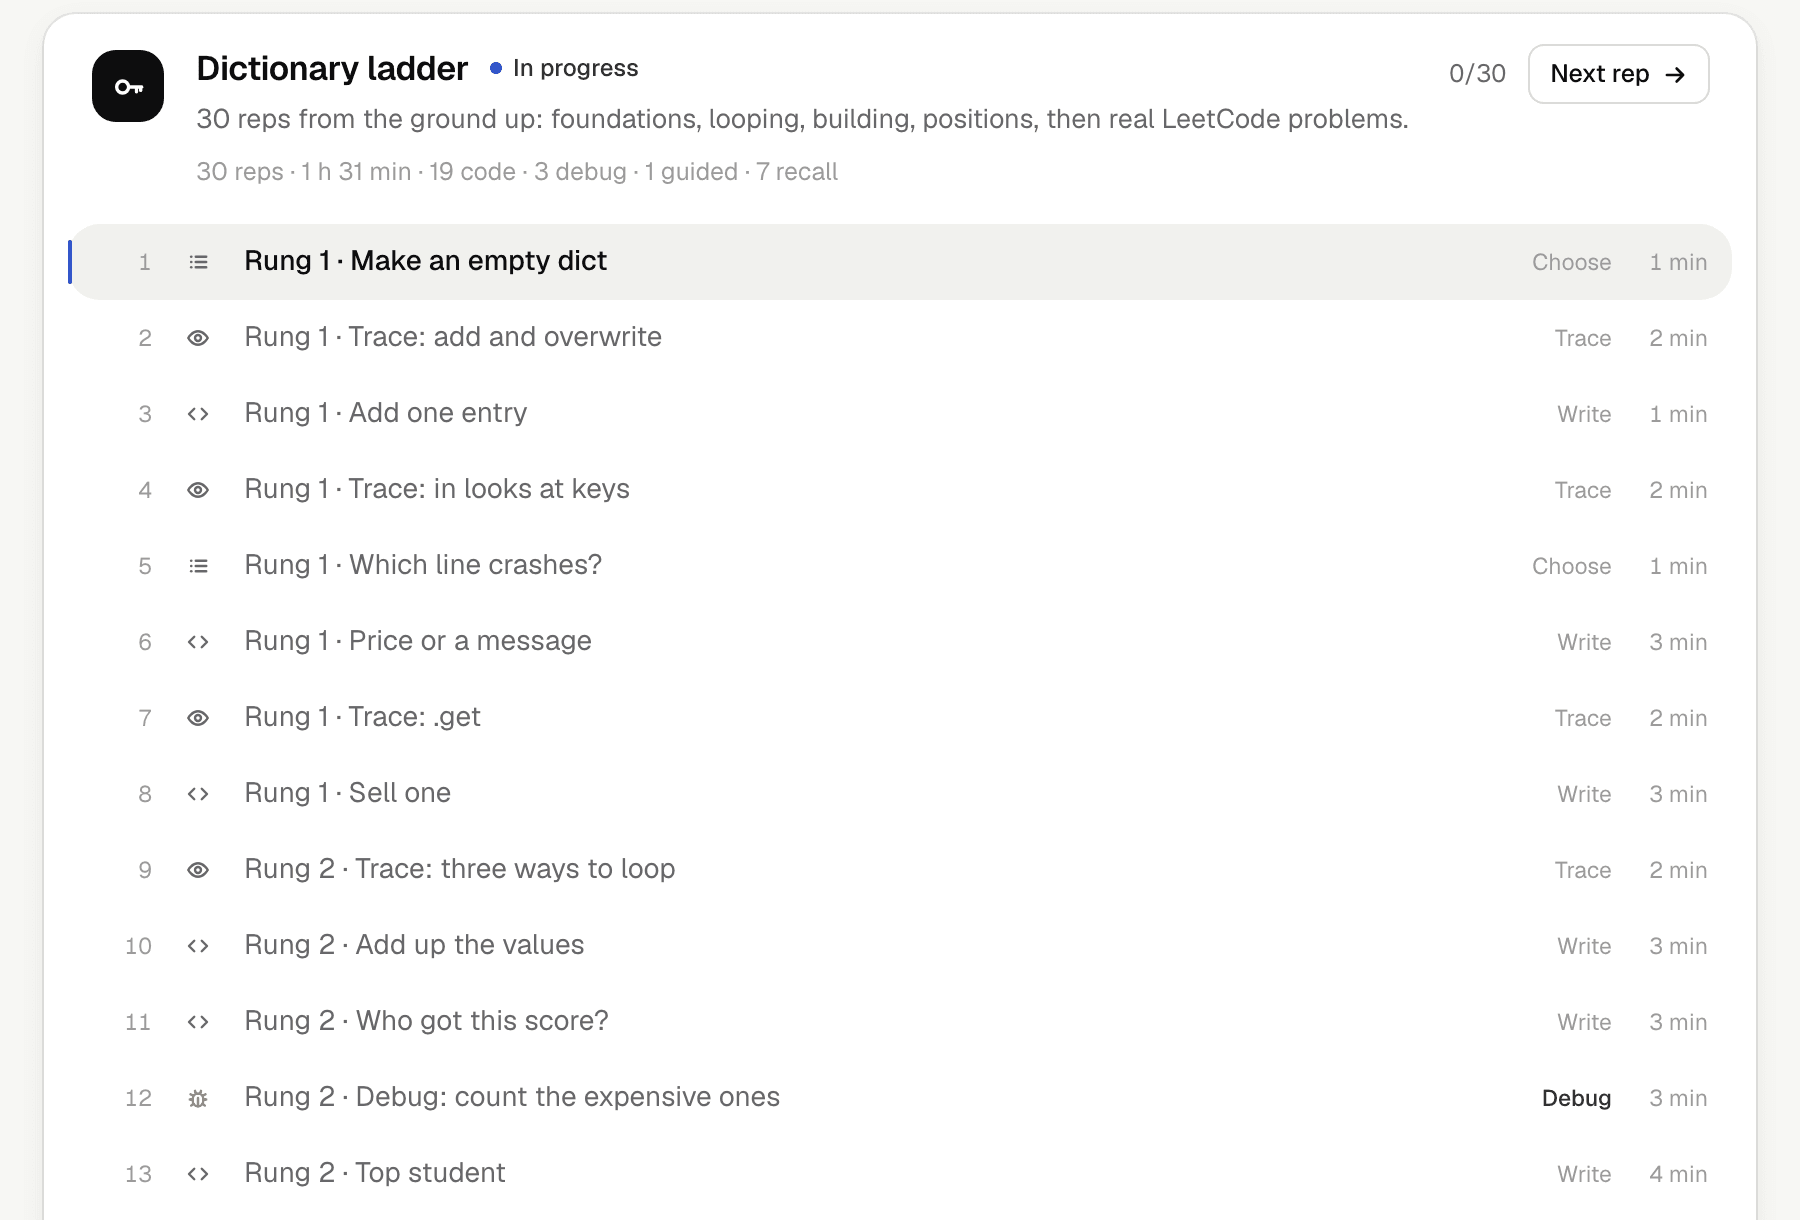
Task: Open Rung 1 · Trace: in looks at keys
Action: (900, 490)
